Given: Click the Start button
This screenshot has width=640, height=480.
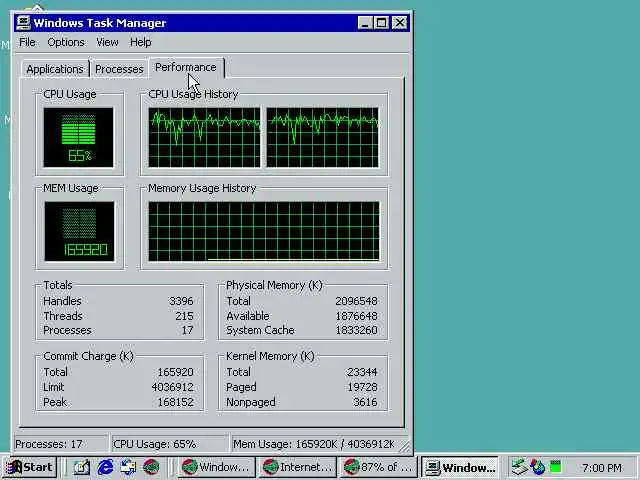Looking at the screenshot, I should click(30, 467).
